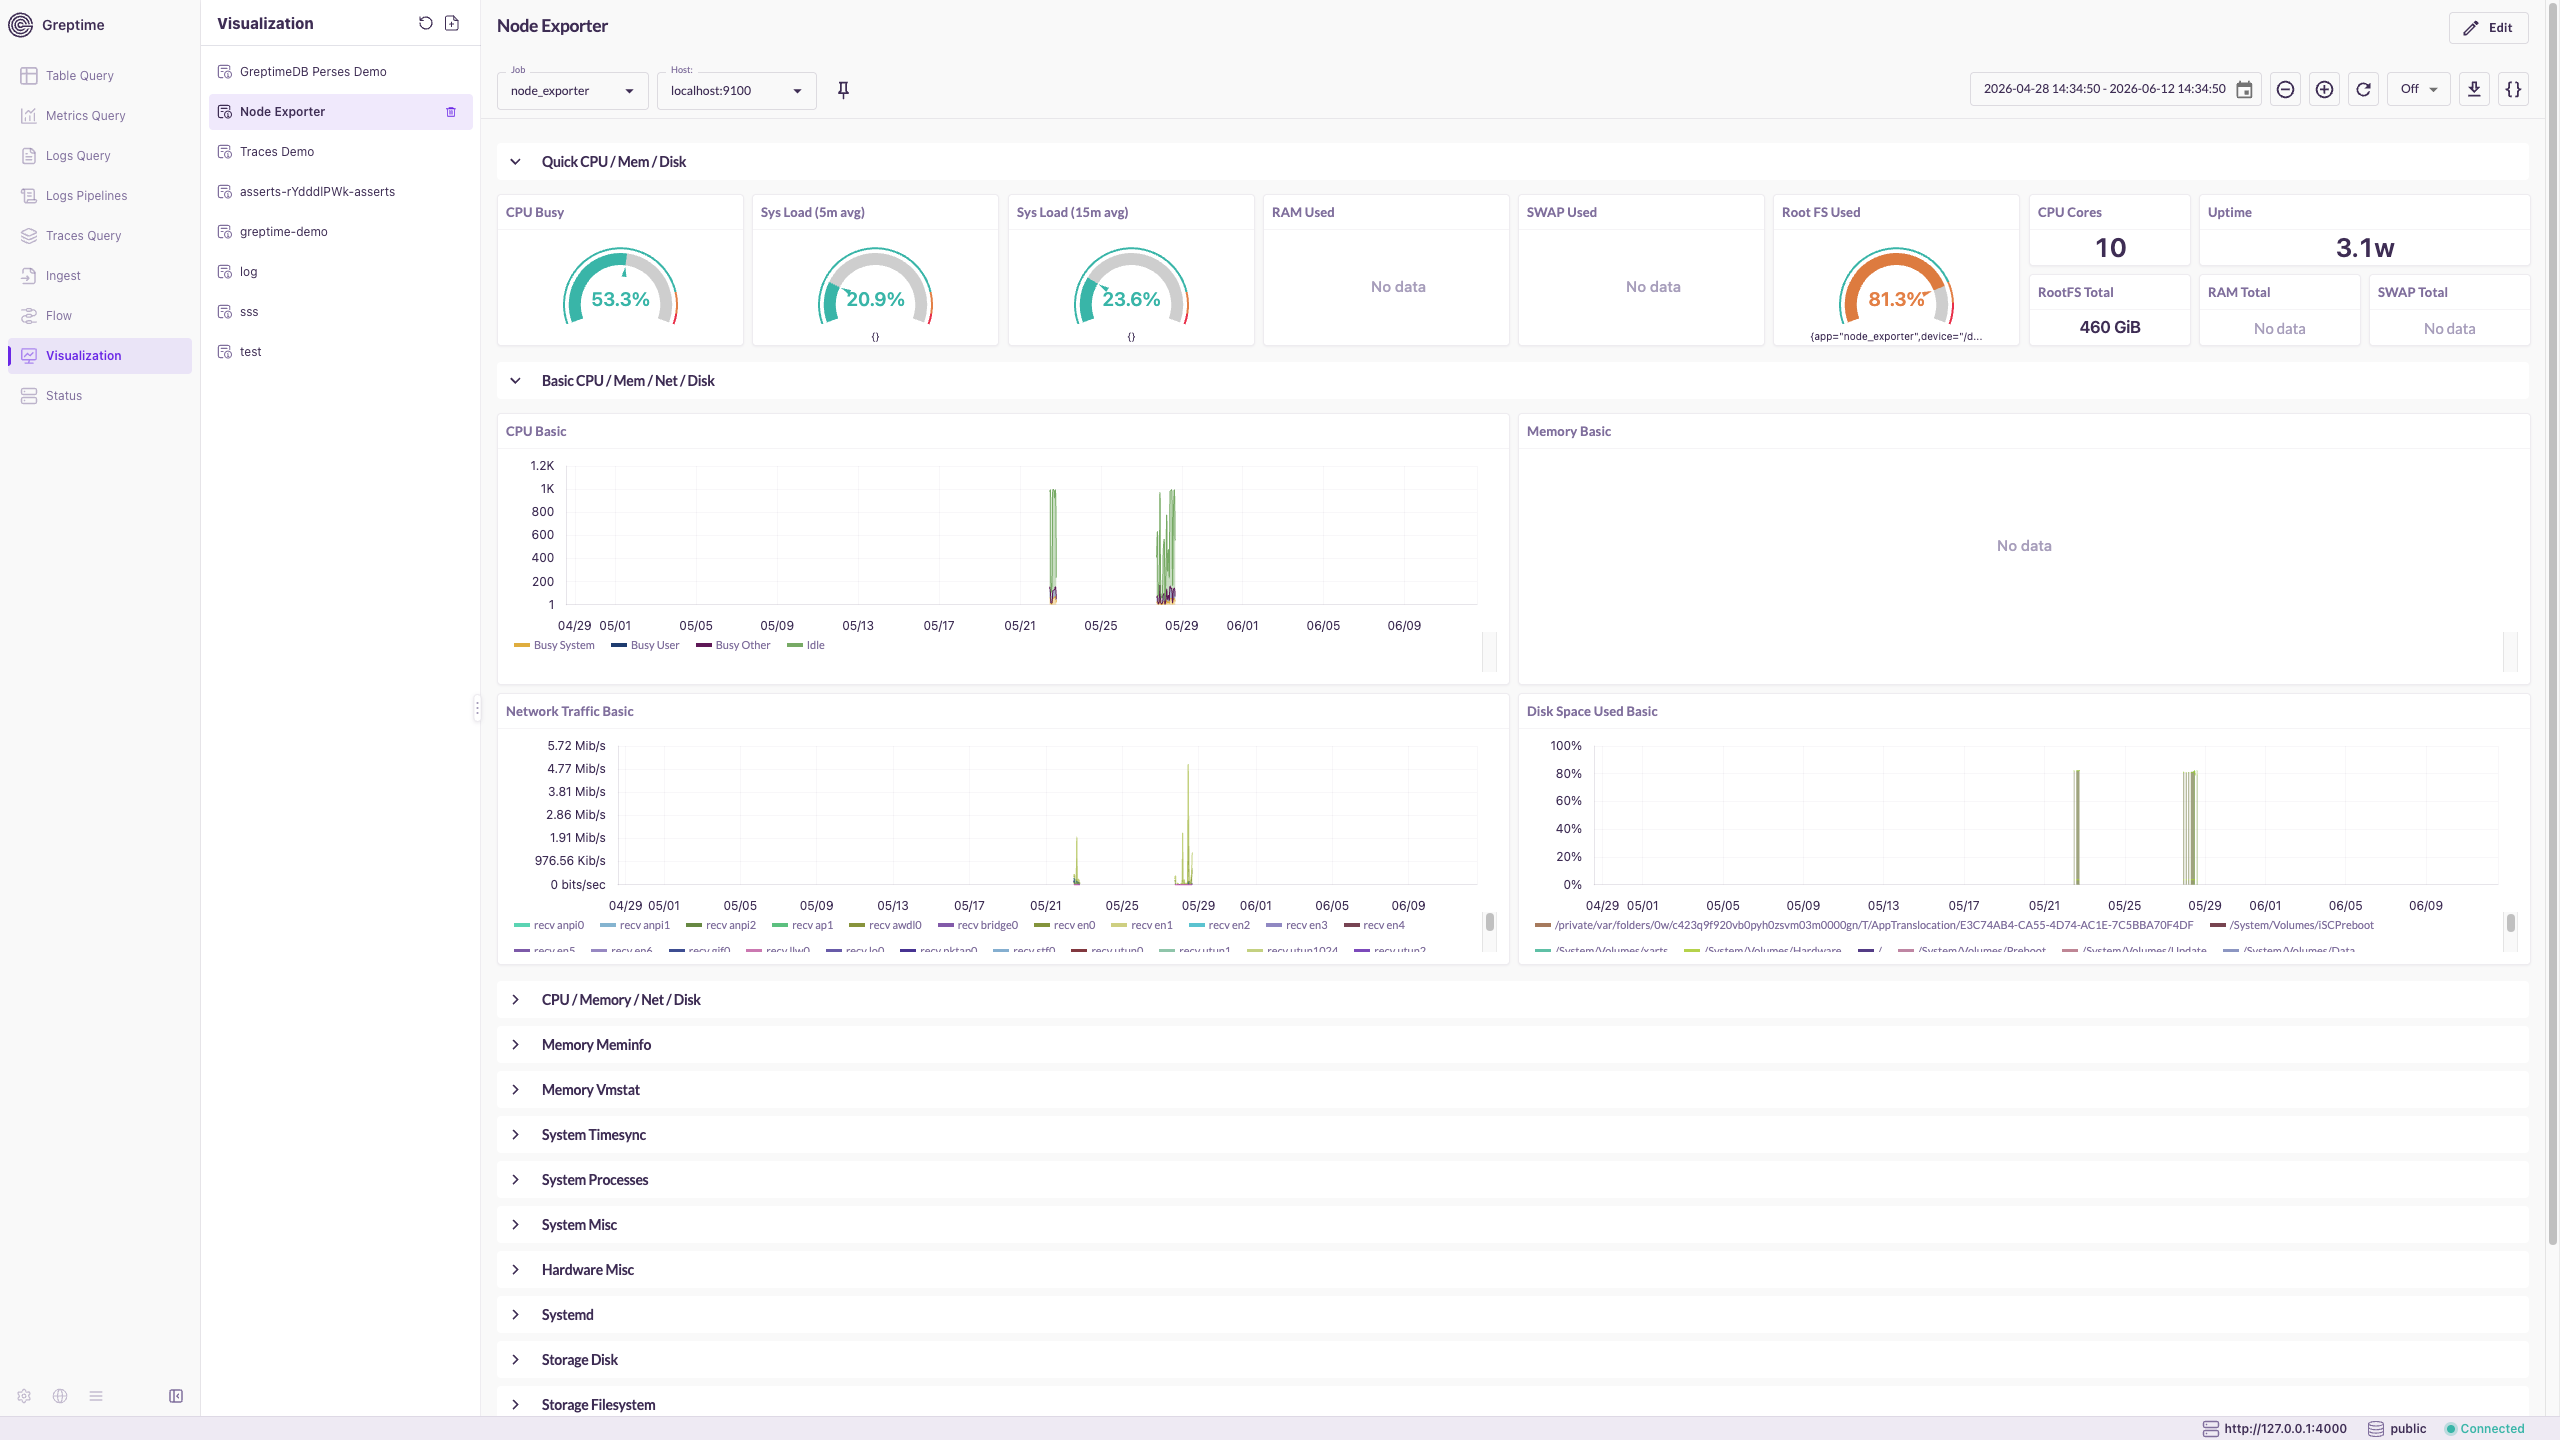2560x1440 pixels.
Task: Open Table Query in the sidebar
Action: (100, 76)
